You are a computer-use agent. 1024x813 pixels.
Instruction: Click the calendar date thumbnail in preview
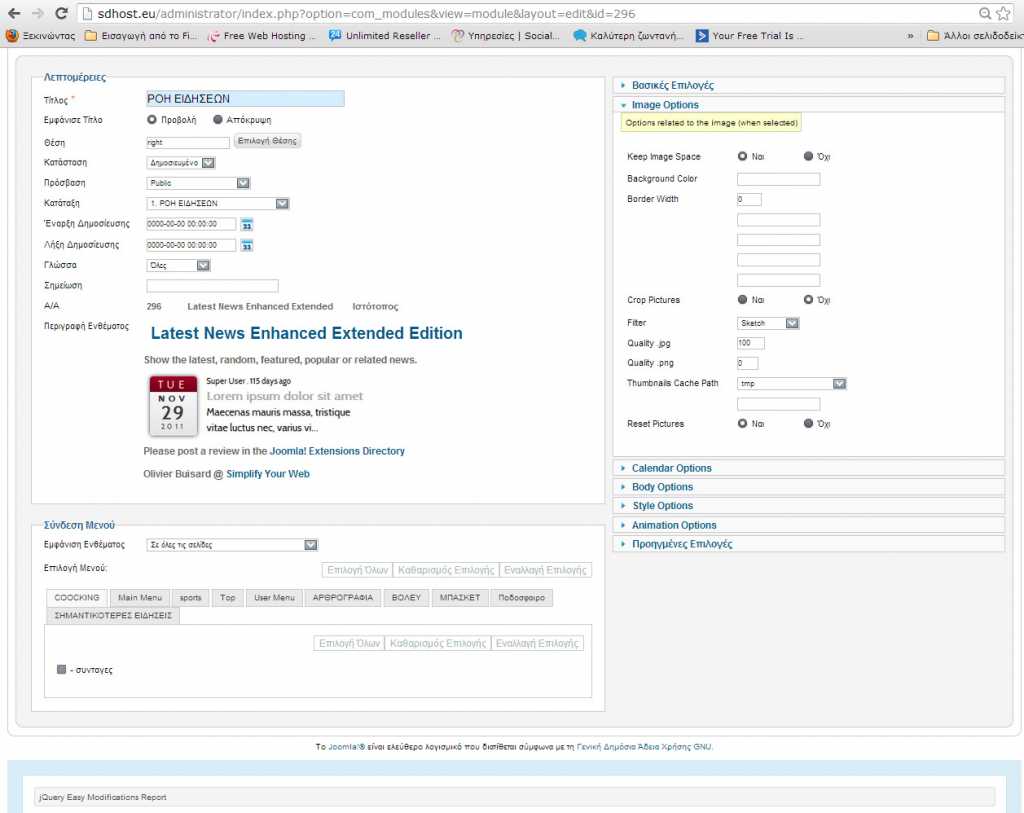(x=173, y=406)
